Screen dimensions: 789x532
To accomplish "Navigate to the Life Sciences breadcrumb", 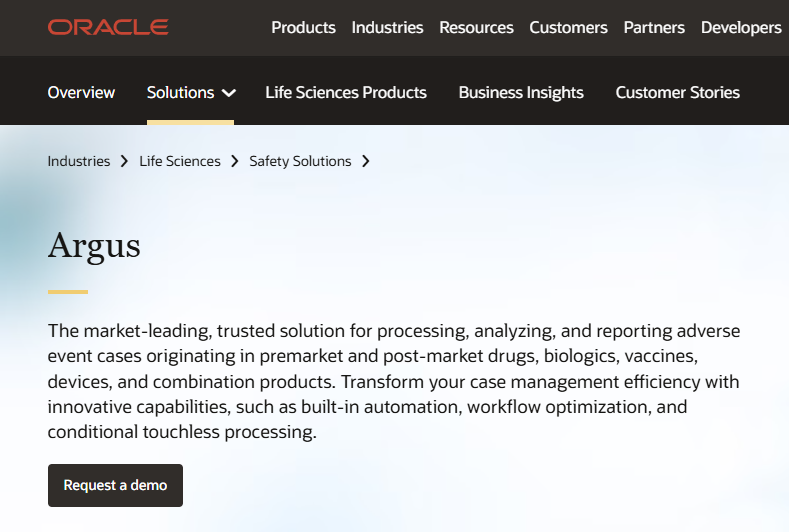I will point(180,160).
